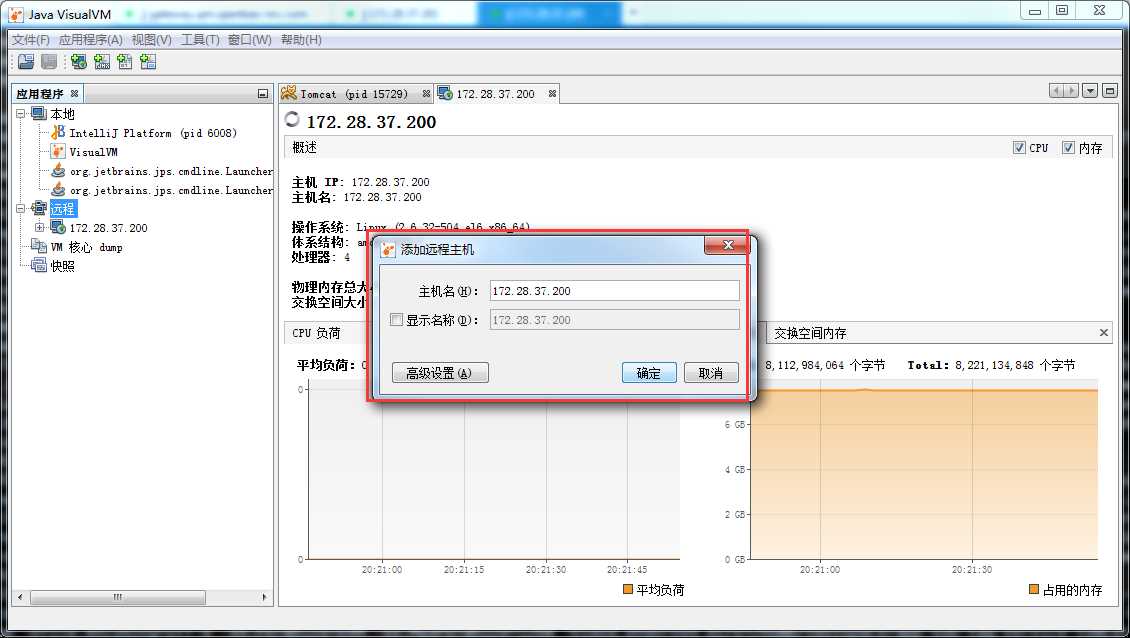This screenshot has height=638, width=1130.
Task: Open the 工具(T) menu
Action: click(200, 40)
